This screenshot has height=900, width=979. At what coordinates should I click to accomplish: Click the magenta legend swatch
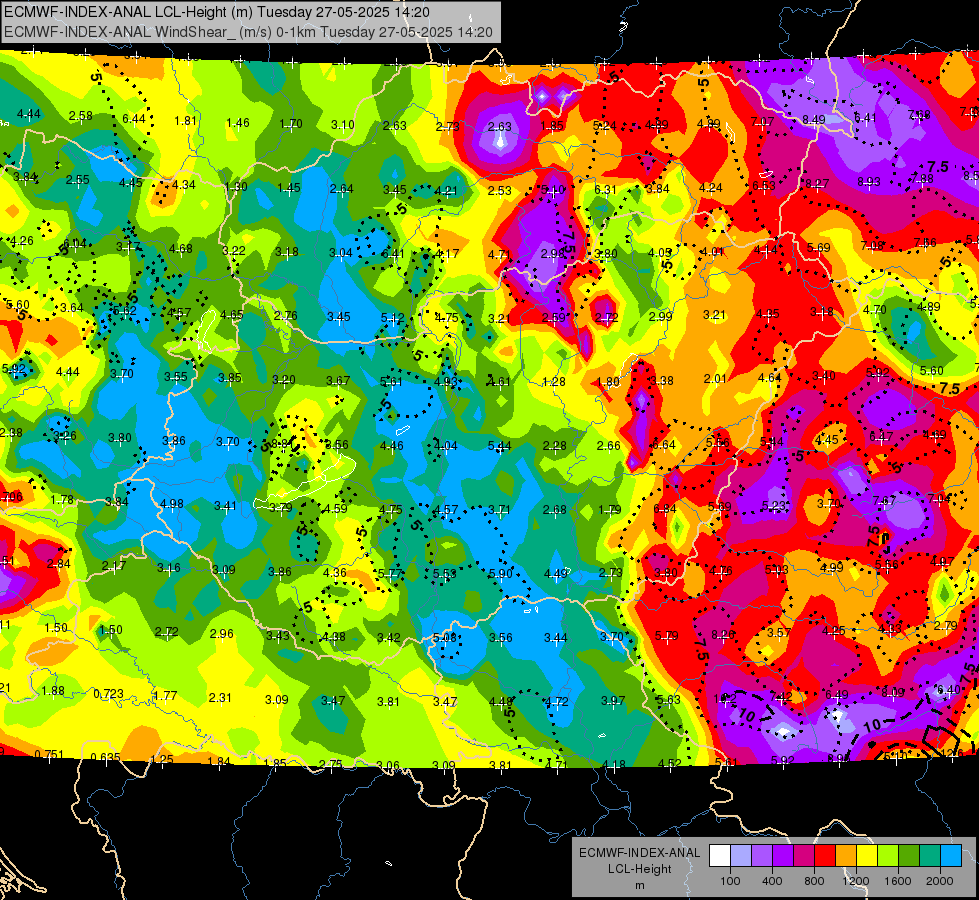(804, 856)
